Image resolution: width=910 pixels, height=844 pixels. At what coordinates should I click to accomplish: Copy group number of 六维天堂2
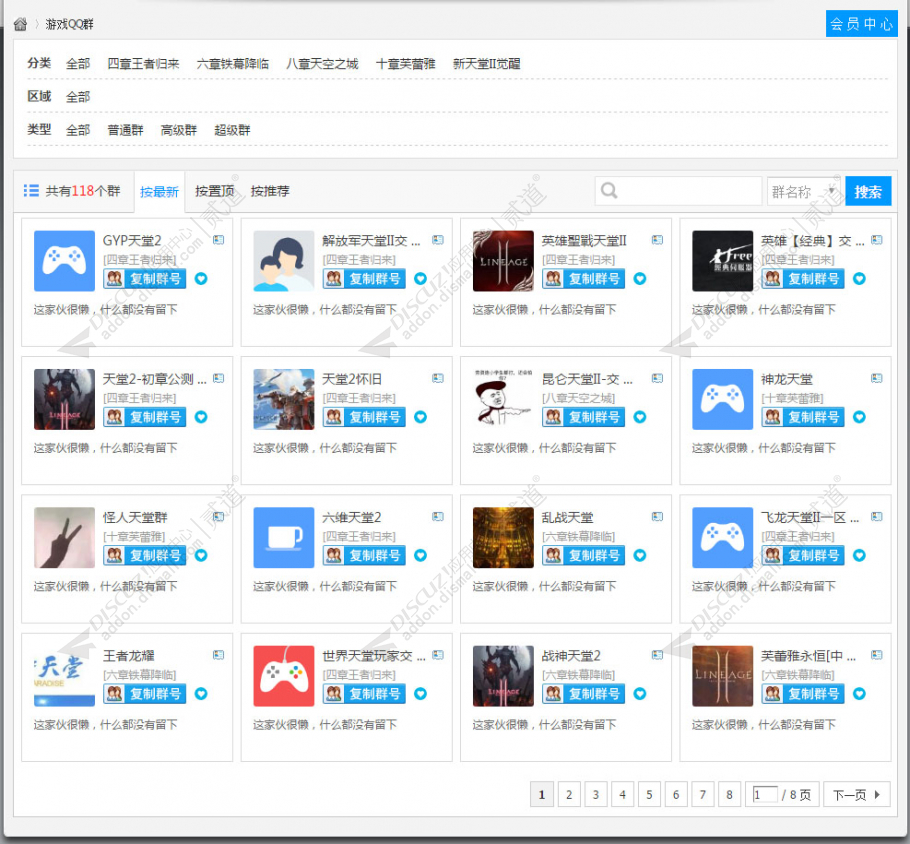[x=364, y=556]
